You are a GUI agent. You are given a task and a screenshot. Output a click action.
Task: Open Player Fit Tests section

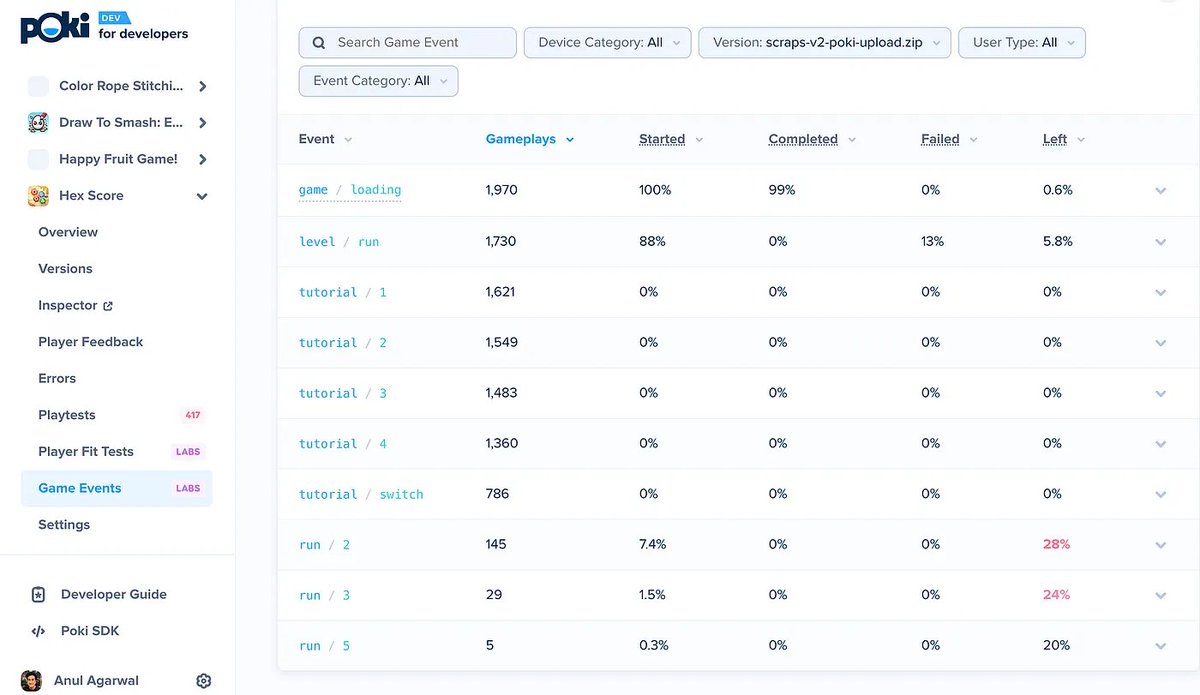point(86,452)
